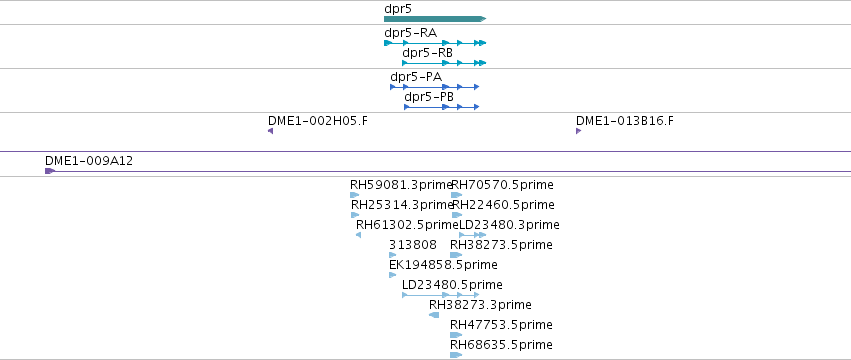Select the dpr5-PA protein feature
The image size is (851, 360).
[x=434, y=87]
